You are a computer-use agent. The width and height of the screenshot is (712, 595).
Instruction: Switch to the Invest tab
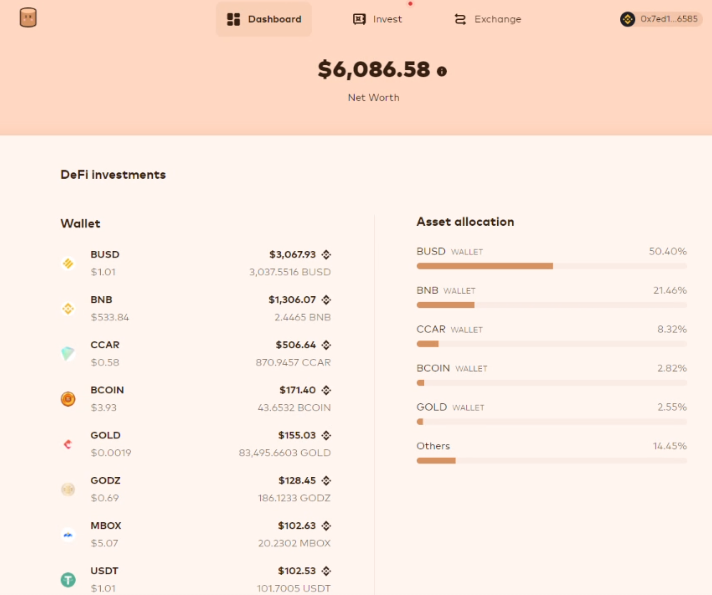377,19
